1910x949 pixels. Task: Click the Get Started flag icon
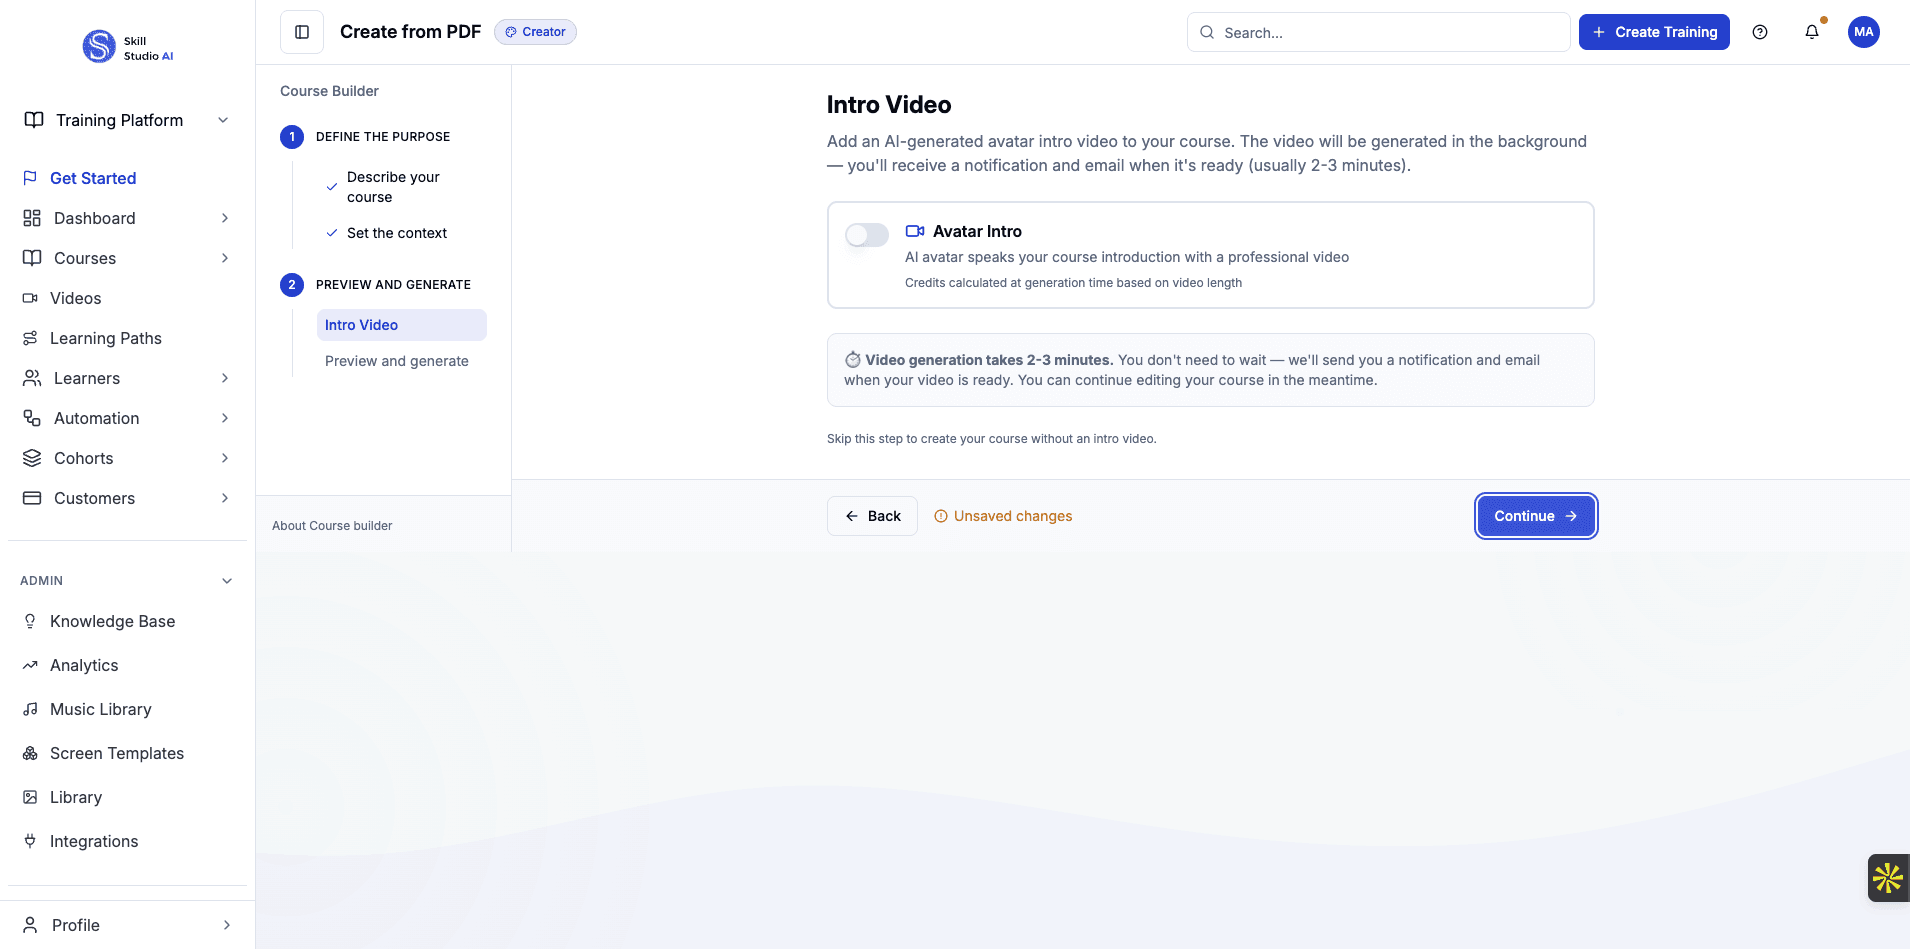click(31, 178)
